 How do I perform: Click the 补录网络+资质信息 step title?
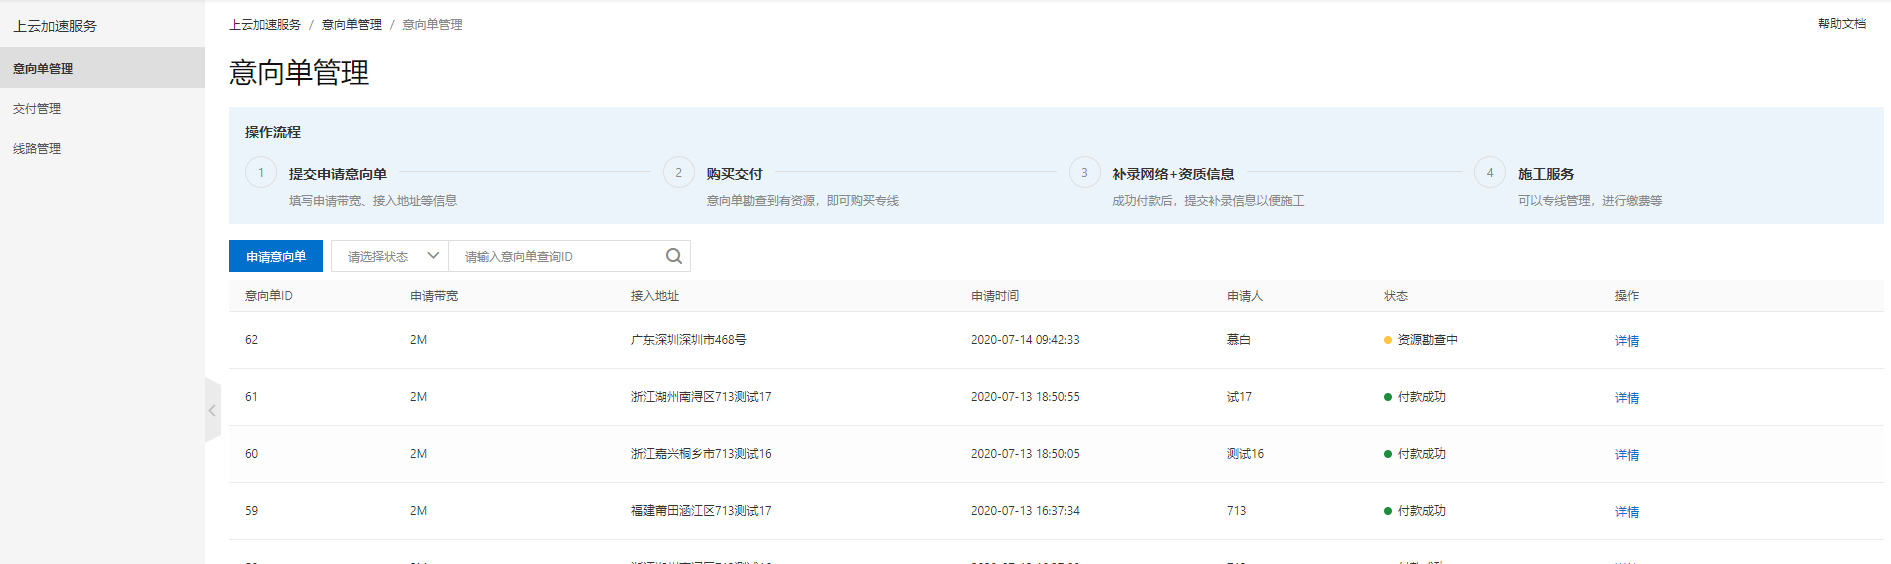pos(1173,173)
